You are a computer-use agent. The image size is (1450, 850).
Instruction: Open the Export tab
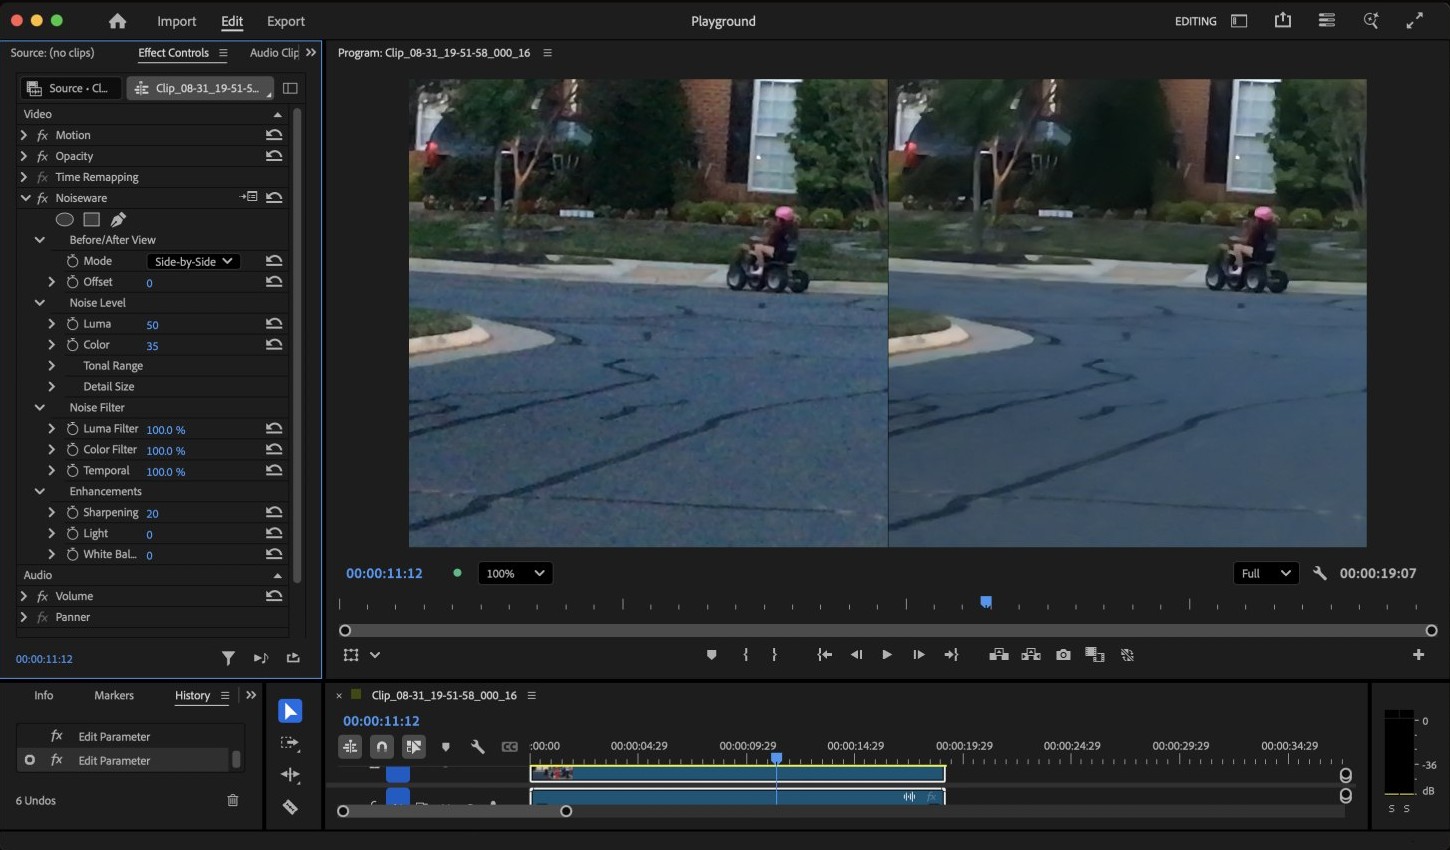tap(286, 21)
